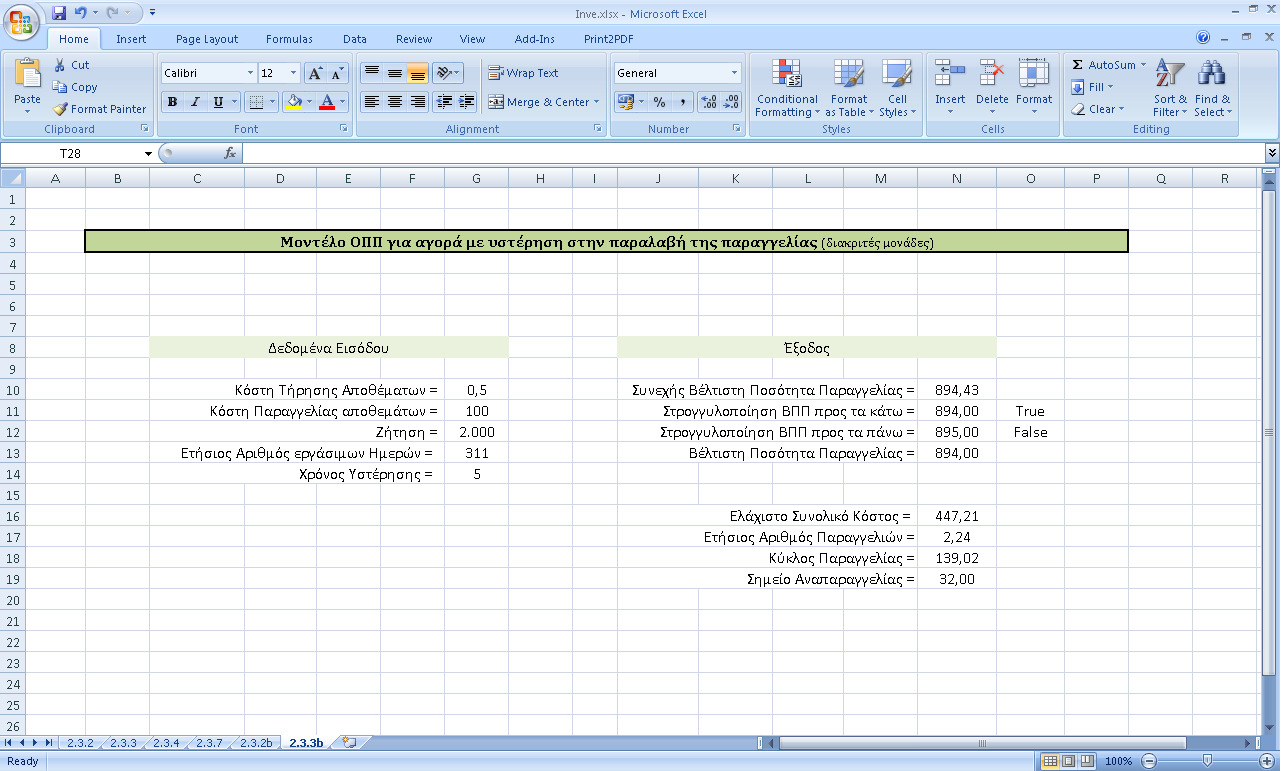Switch to Page Layout view in status bar
Image resolution: width=1281 pixels, height=771 pixels.
click(x=1068, y=761)
